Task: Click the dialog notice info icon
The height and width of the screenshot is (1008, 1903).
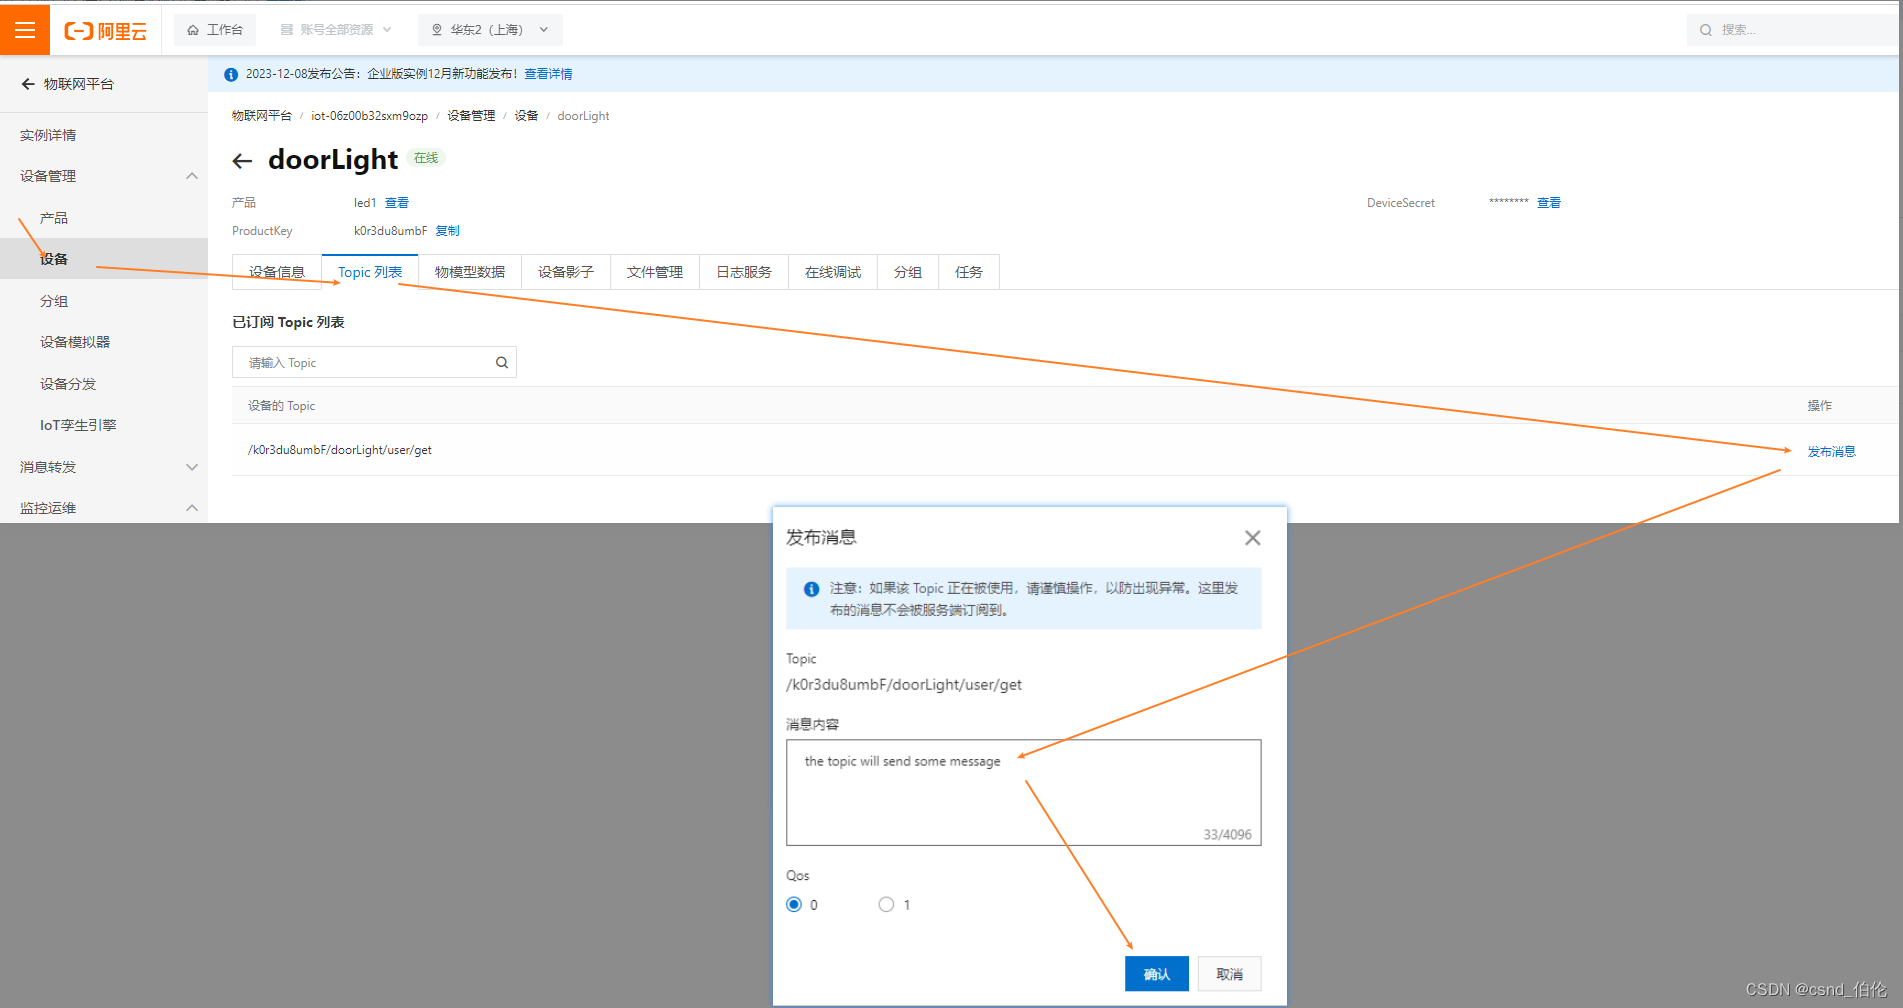Action: coord(812,589)
